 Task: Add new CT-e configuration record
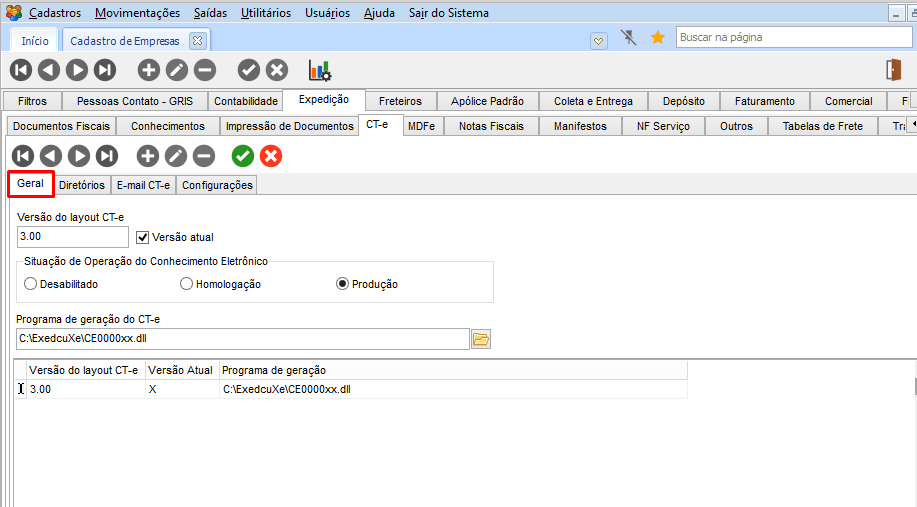coord(147,156)
